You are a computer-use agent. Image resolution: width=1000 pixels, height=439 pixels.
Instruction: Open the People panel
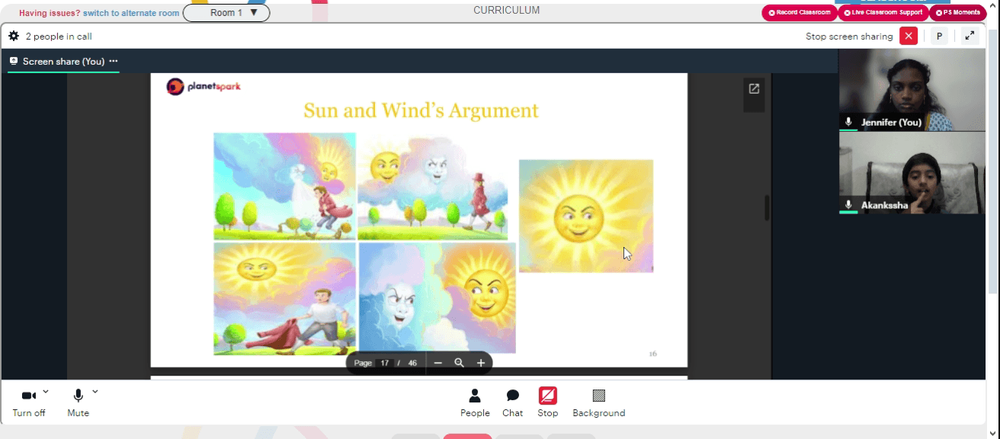pyautogui.click(x=475, y=403)
